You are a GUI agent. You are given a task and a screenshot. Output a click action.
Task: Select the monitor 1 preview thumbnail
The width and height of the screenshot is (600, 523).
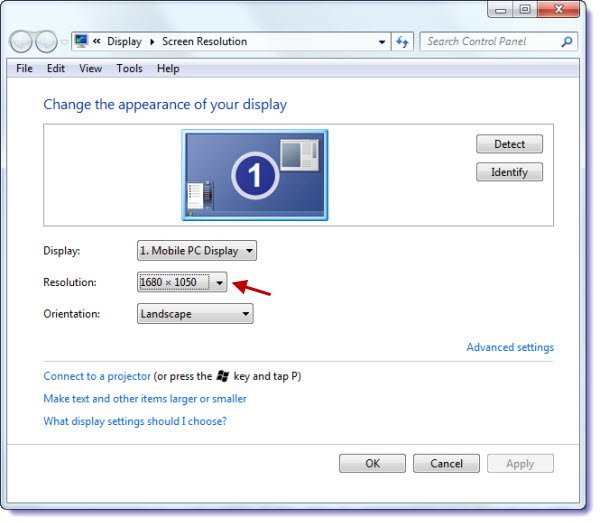[255, 175]
